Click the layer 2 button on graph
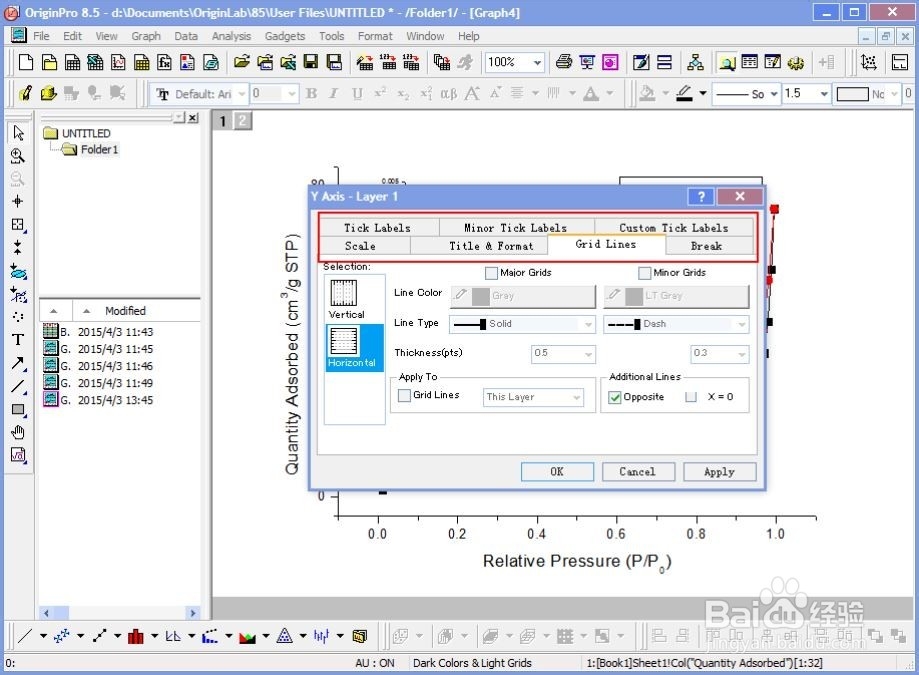Viewport: 919px width, 675px height. click(243, 121)
